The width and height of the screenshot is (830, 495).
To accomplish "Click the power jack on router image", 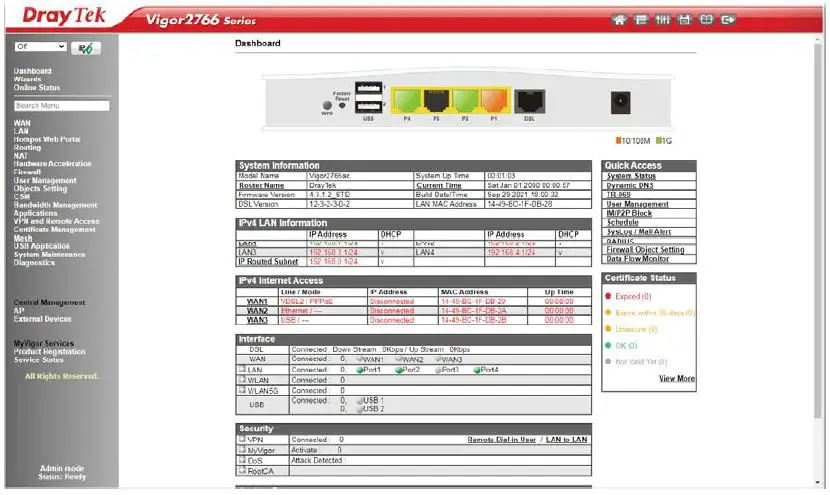I will pyautogui.click(x=620, y=103).
